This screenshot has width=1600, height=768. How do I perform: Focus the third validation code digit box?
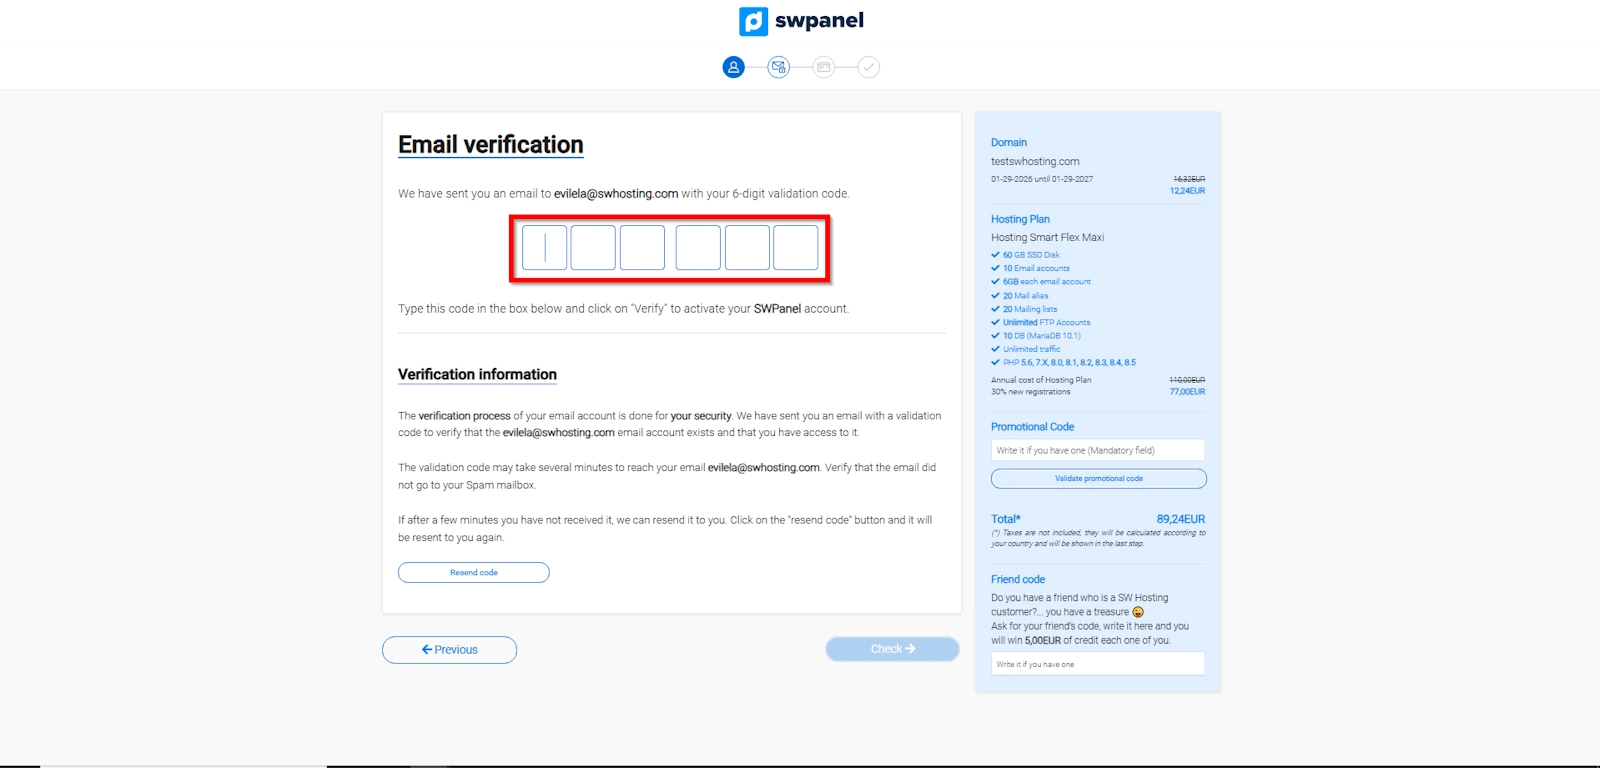642,248
